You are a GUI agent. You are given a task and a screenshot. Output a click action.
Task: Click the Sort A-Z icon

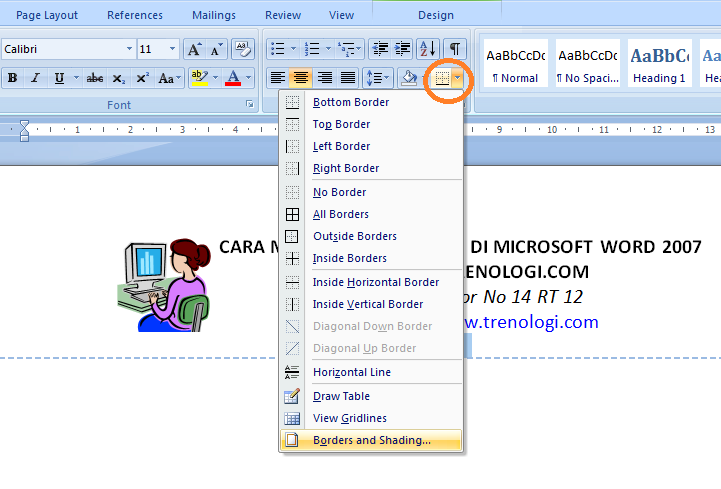coord(428,49)
